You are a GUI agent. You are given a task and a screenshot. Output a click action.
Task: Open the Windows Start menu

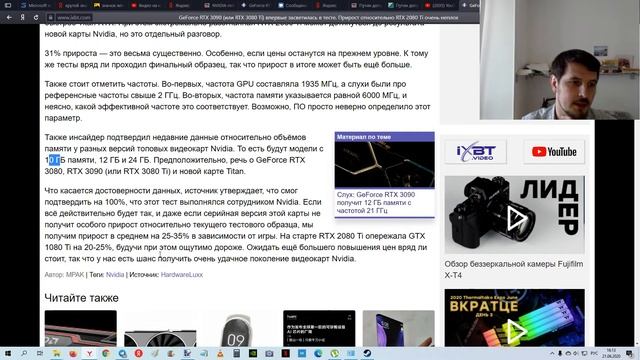click(x=8, y=353)
